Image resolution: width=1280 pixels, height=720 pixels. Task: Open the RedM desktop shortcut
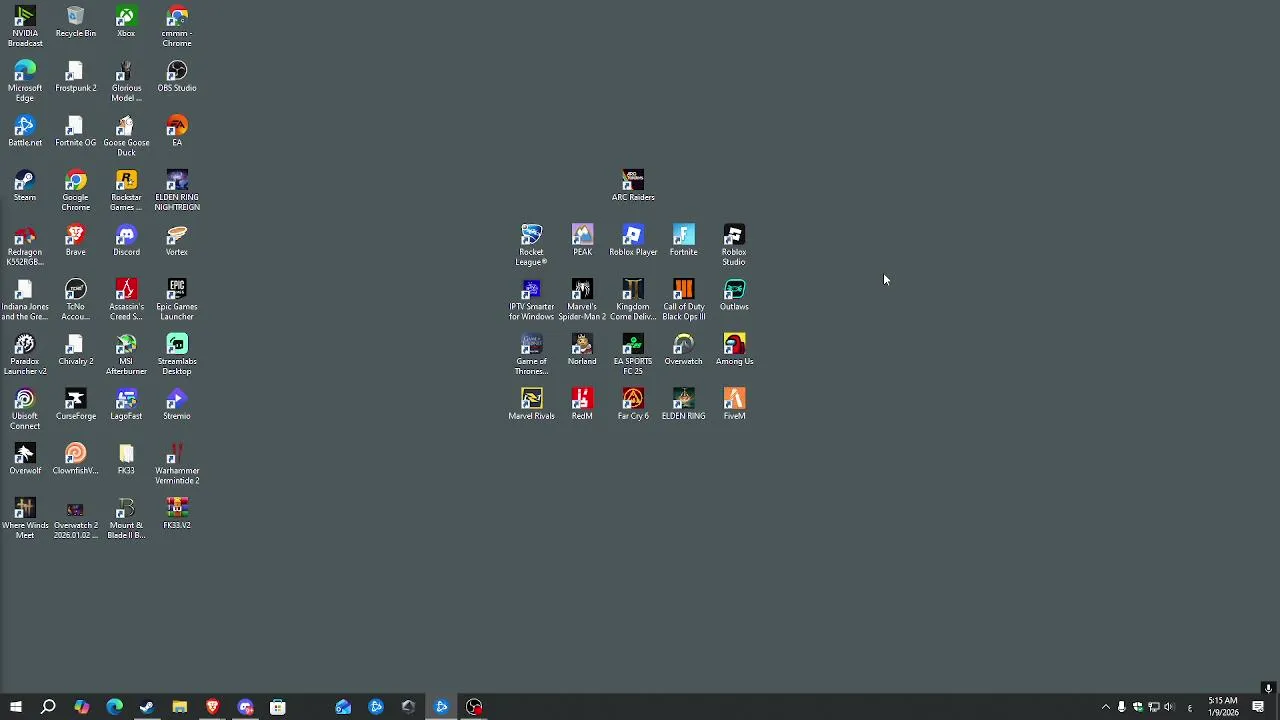(x=582, y=405)
